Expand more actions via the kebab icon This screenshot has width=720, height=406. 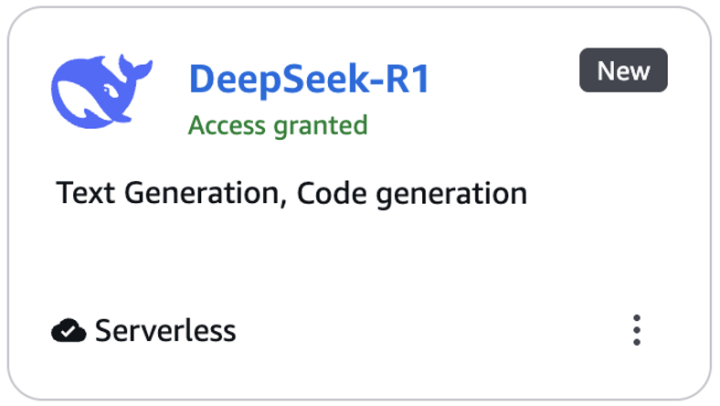pos(637,329)
